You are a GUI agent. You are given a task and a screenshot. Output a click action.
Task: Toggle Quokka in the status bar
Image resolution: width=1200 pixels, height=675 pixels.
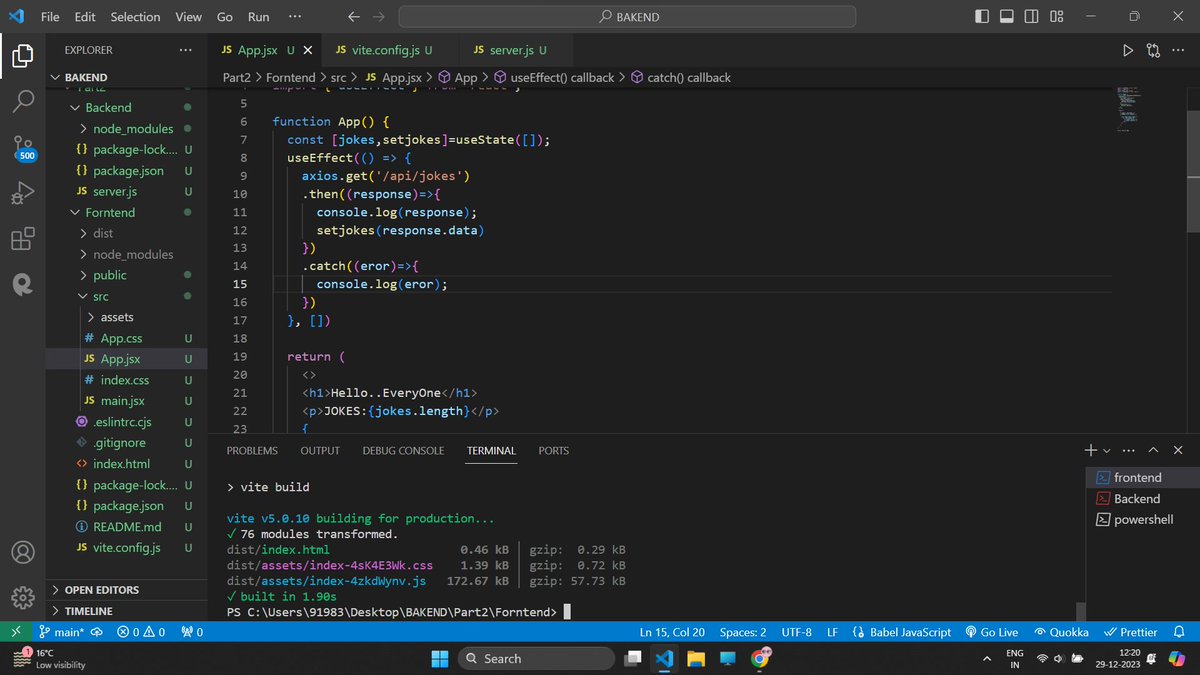tap(1061, 632)
